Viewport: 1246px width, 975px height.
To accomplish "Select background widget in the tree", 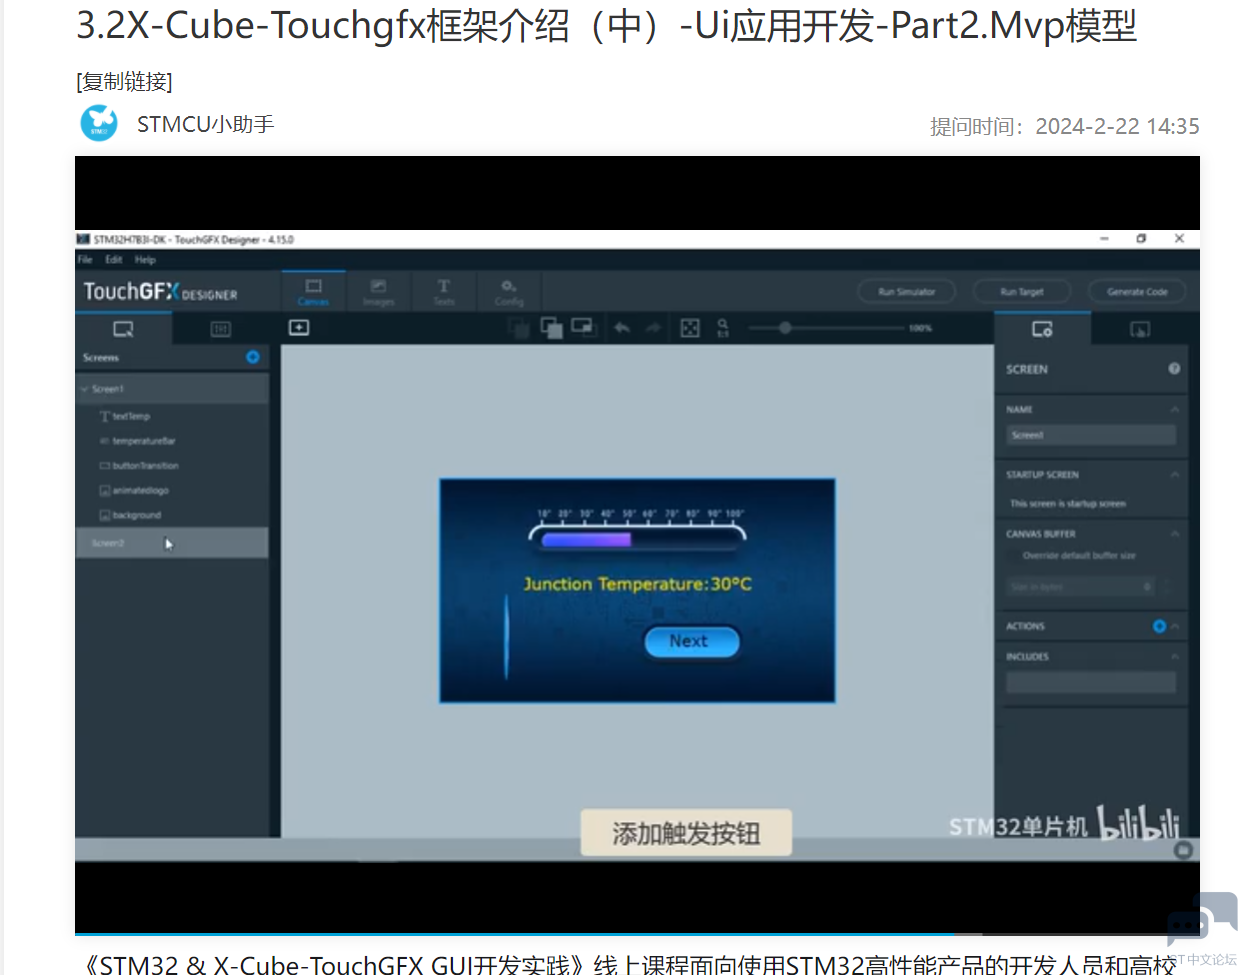I will 137,515.
